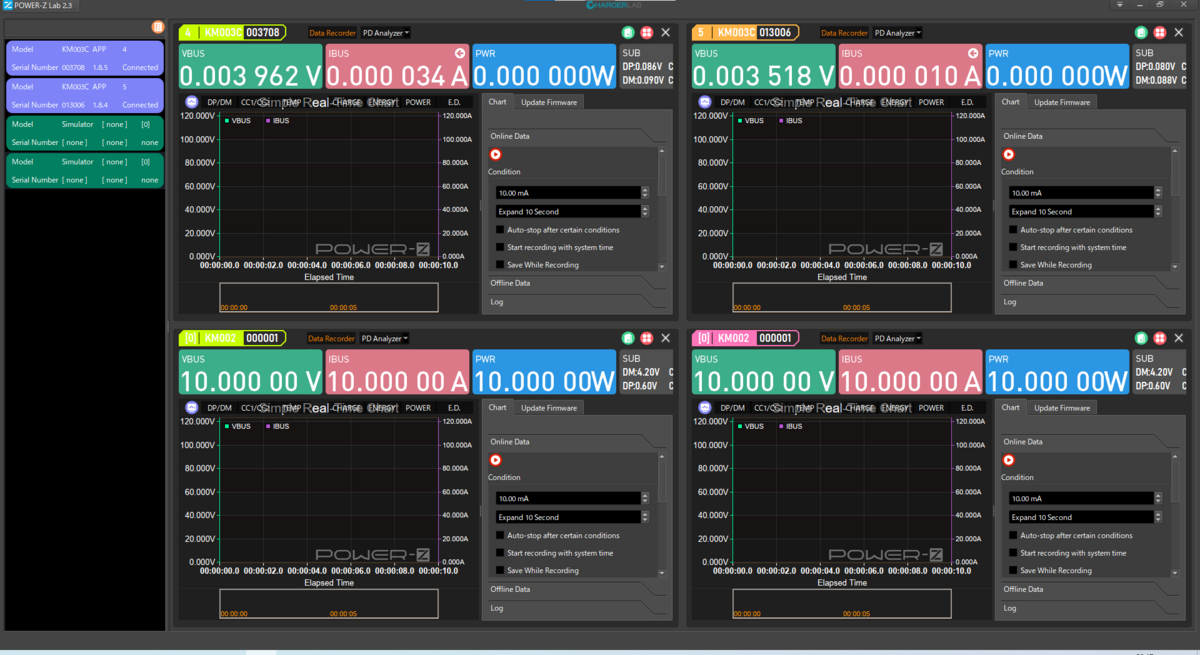Click purple chart icon in green-tagged KM002 panel
The width and height of the screenshot is (1200, 655).
click(x=192, y=408)
